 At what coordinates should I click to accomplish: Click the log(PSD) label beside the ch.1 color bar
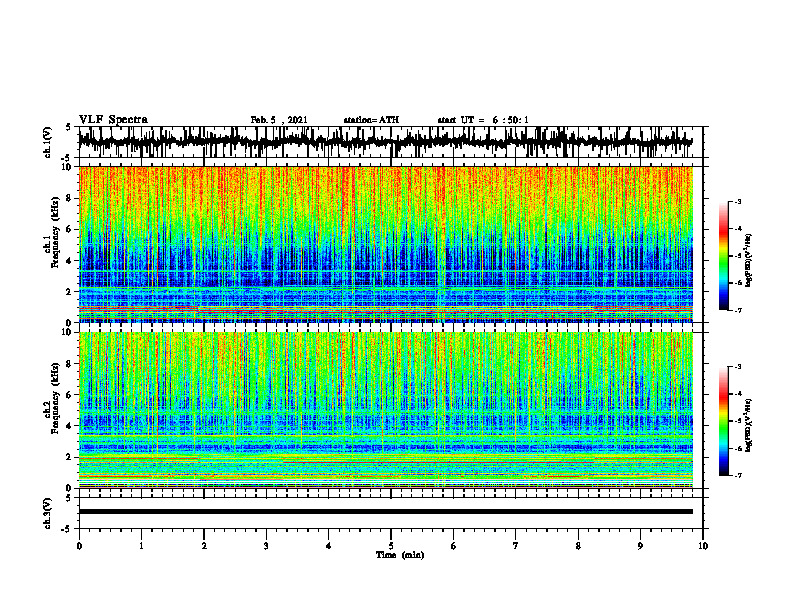pyautogui.click(x=749, y=261)
